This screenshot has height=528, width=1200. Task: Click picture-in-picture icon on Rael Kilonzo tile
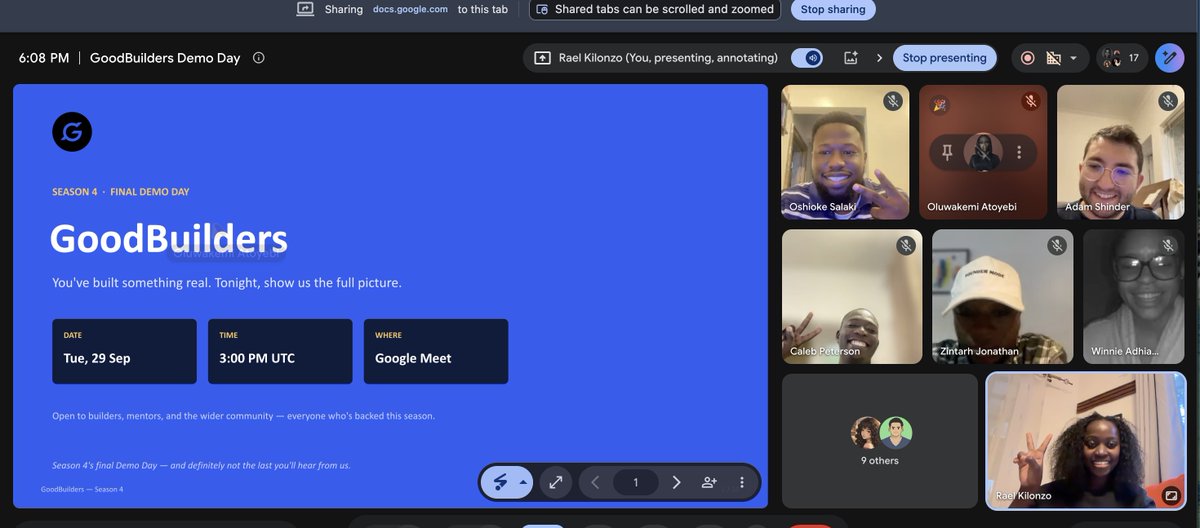coord(1171,494)
